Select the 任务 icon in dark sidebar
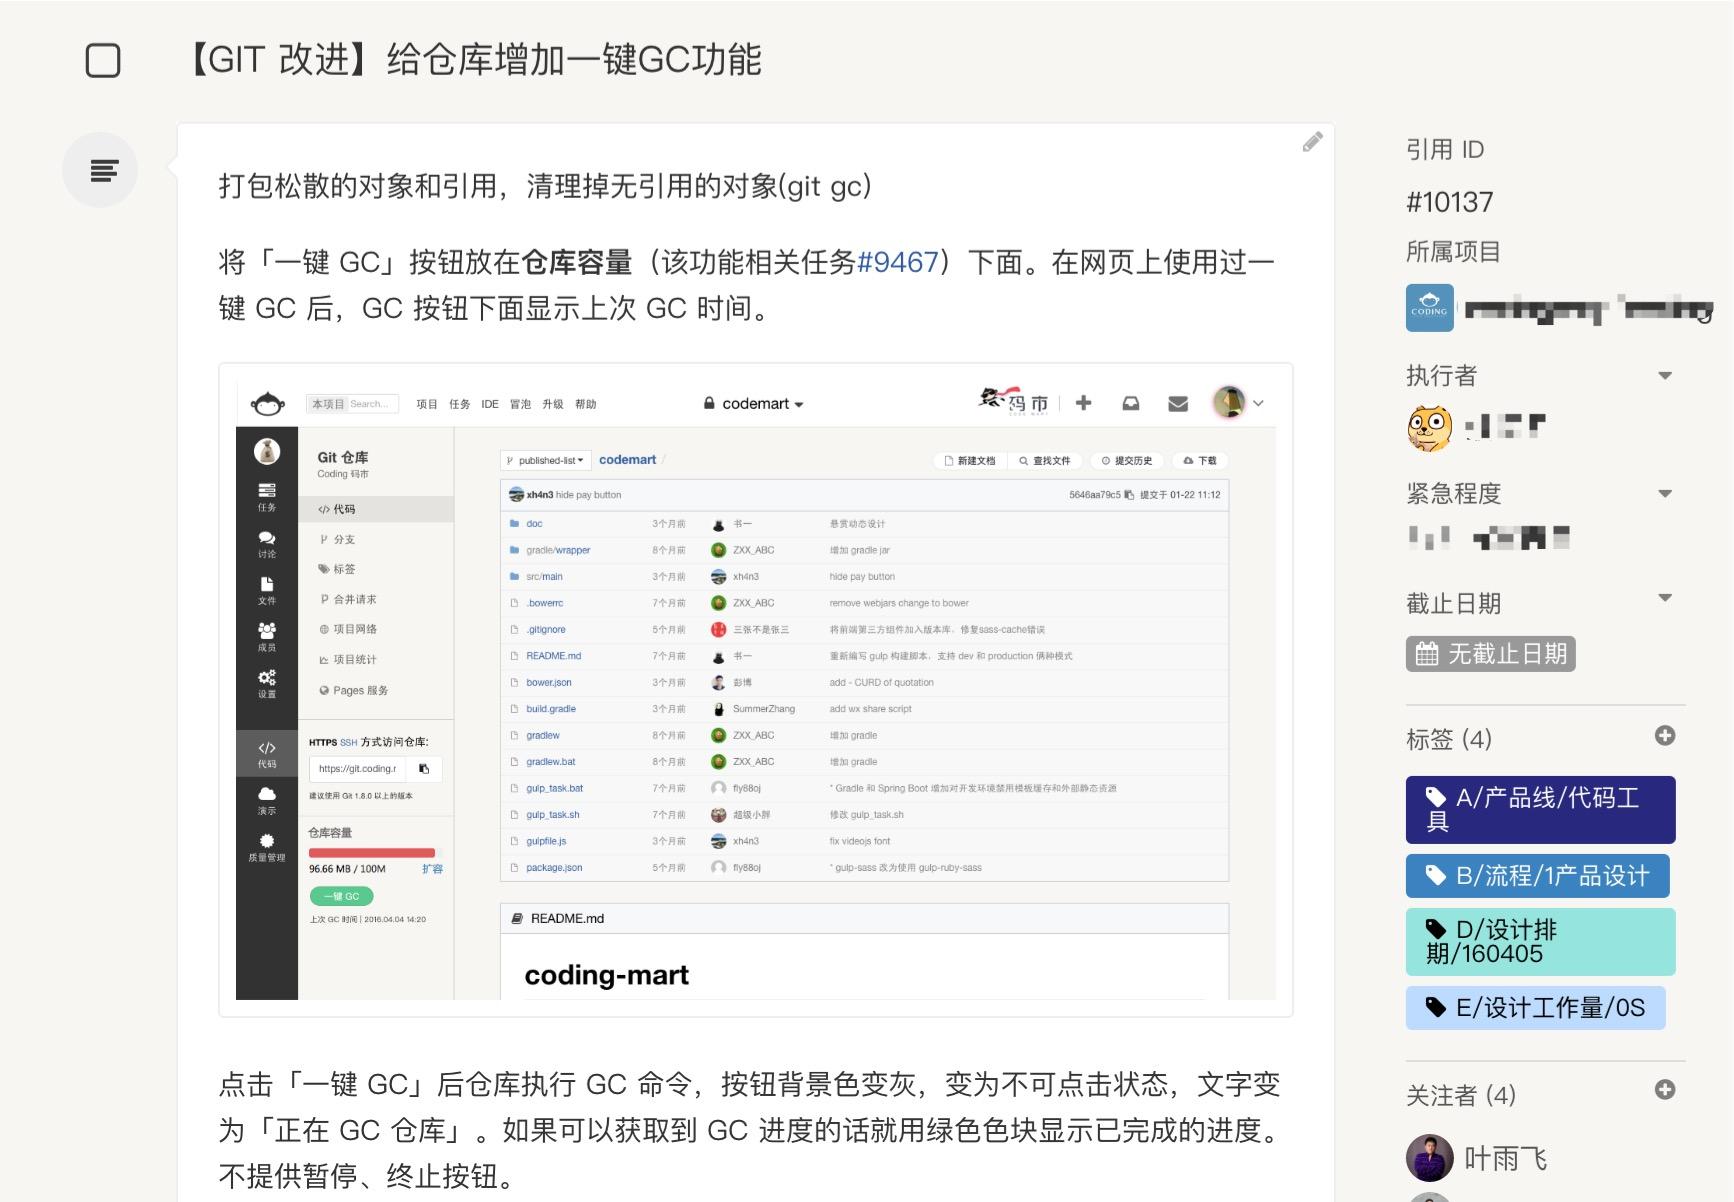This screenshot has height=1202, width=1734. point(267,492)
